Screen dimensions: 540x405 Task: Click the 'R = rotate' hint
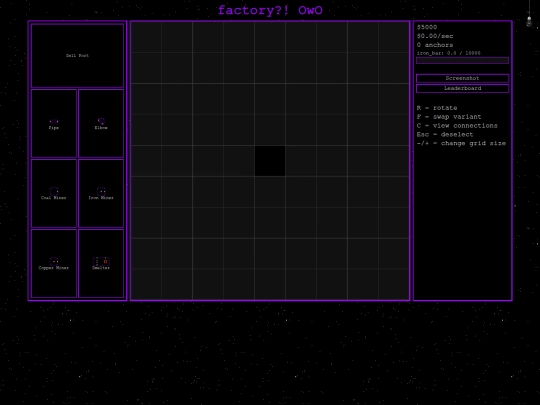coord(437,108)
